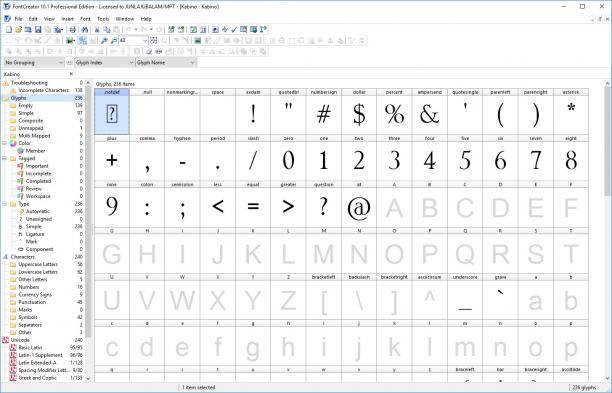Select the Important tag item
612x393 pixels.
(x=37, y=166)
